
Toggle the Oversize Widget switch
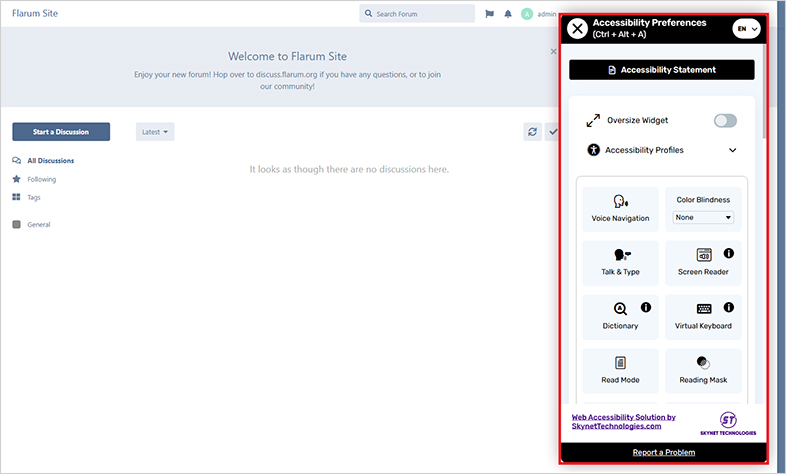725,120
